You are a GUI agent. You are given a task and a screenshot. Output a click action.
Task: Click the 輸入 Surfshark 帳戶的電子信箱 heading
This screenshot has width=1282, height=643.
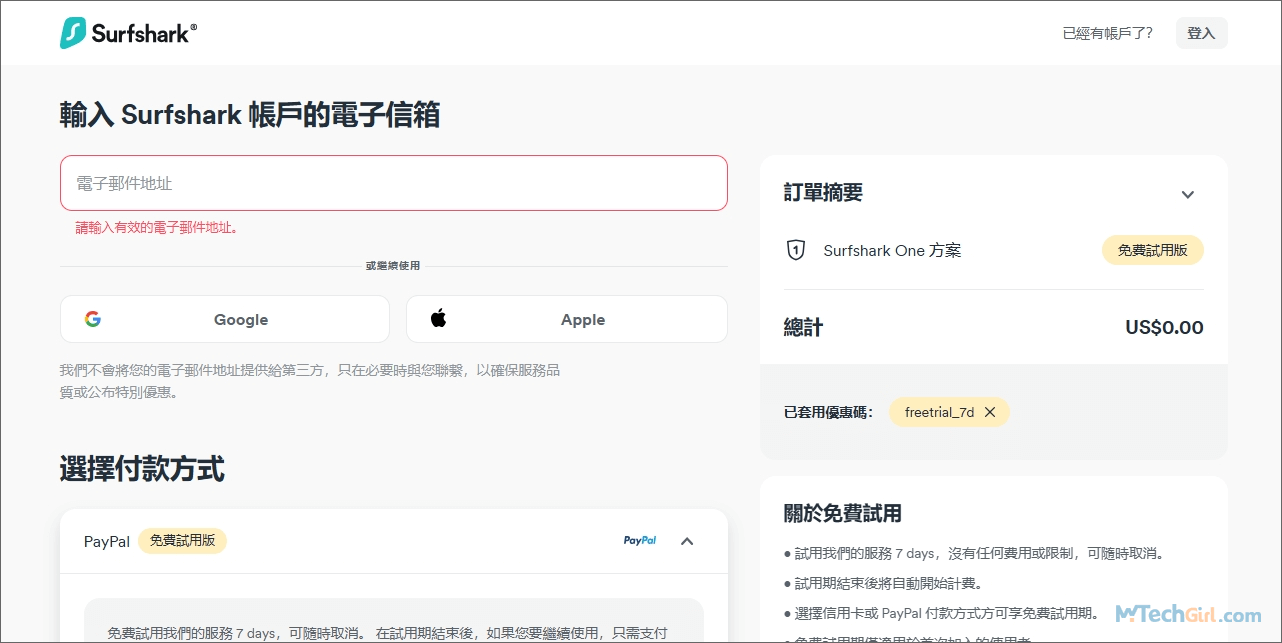tap(250, 114)
